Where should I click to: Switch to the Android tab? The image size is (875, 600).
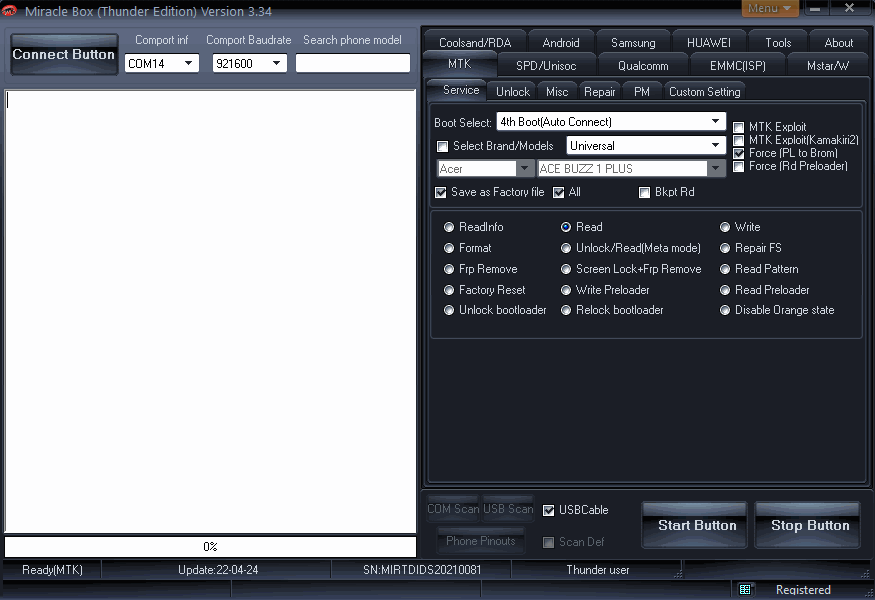tap(561, 42)
